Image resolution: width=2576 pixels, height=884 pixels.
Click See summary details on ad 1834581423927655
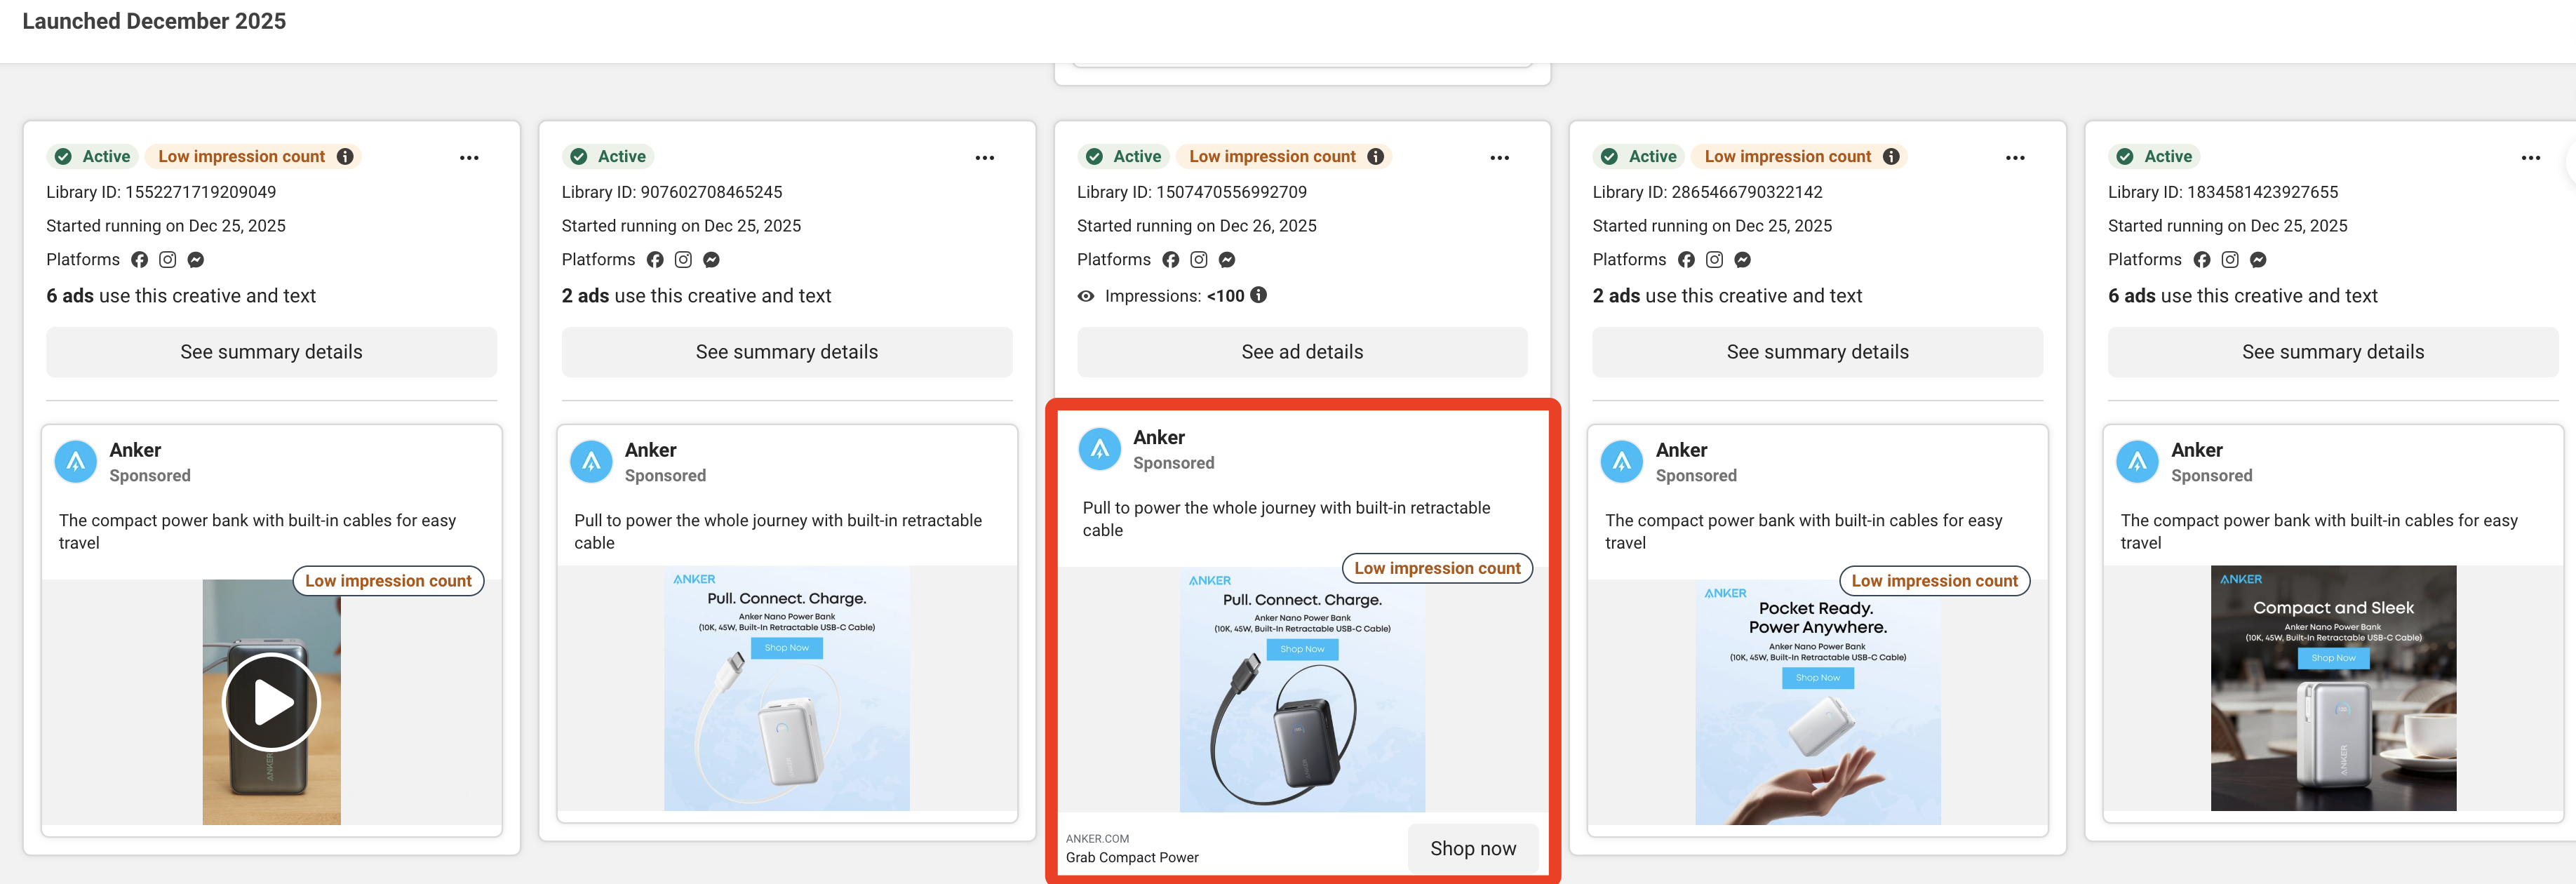2332,352
